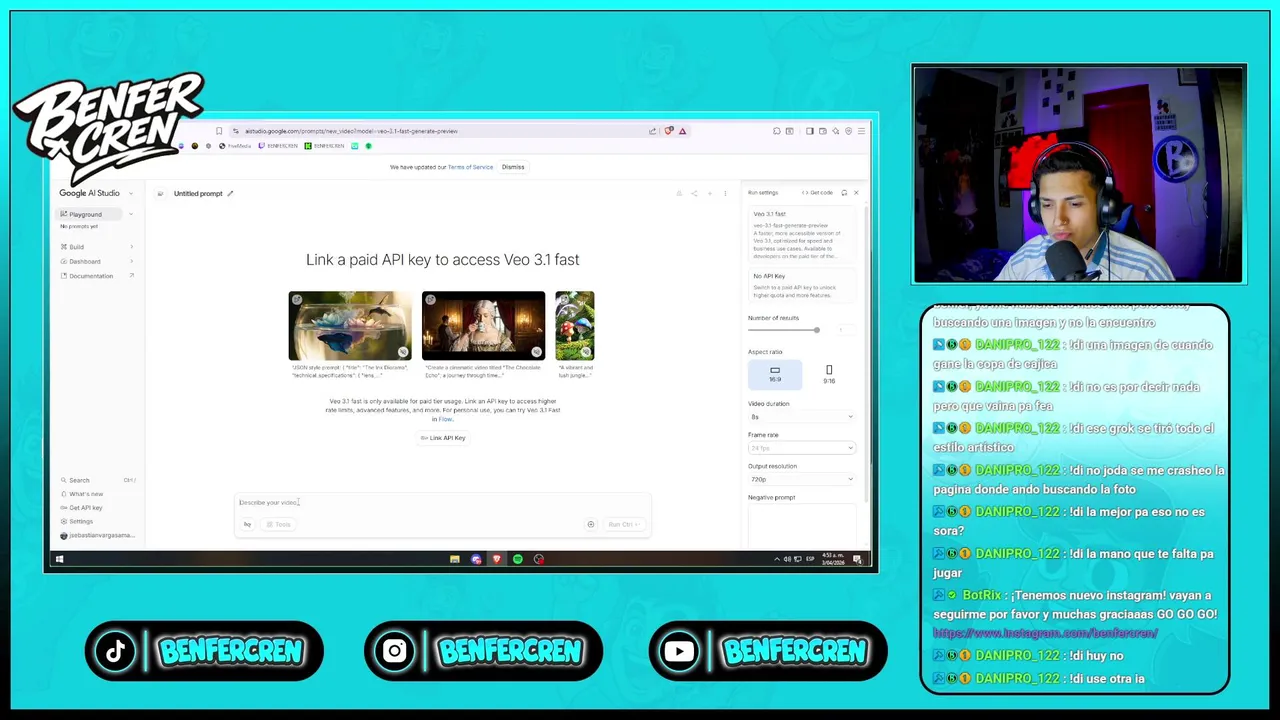Click the TikTok BENFERCREN badge
1280x720 pixels.
tap(204, 651)
